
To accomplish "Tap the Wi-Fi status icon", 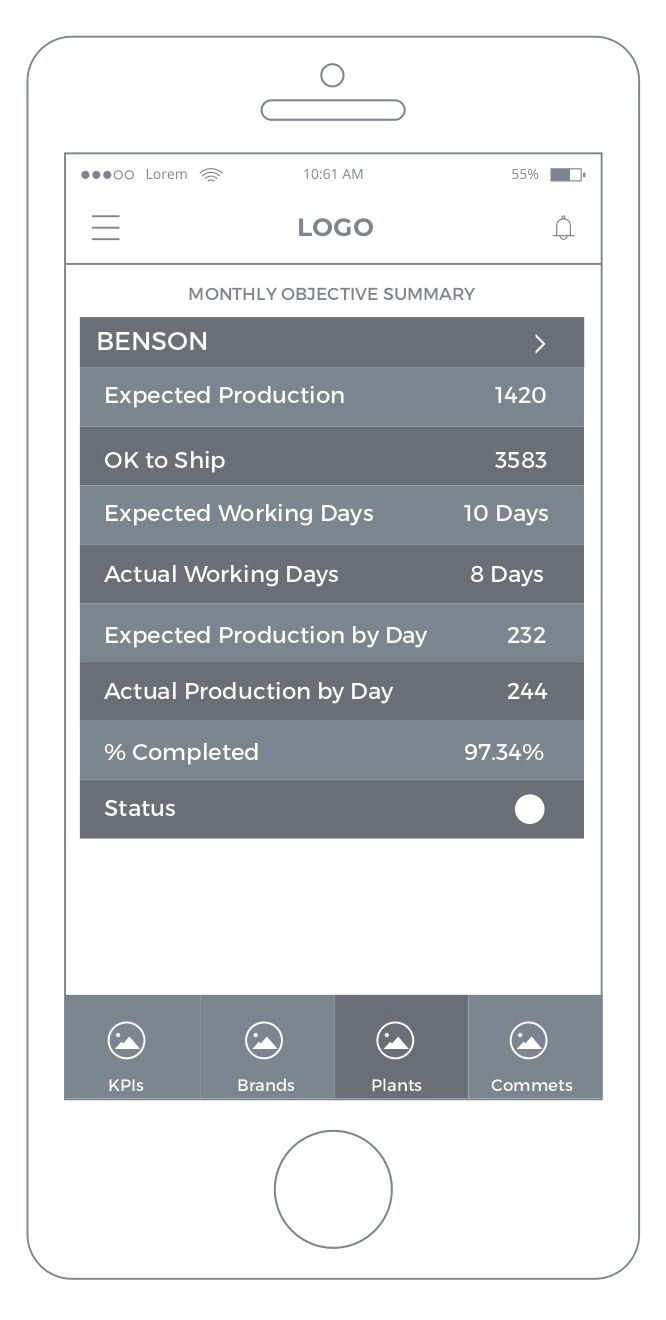I will (x=211, y=174).
